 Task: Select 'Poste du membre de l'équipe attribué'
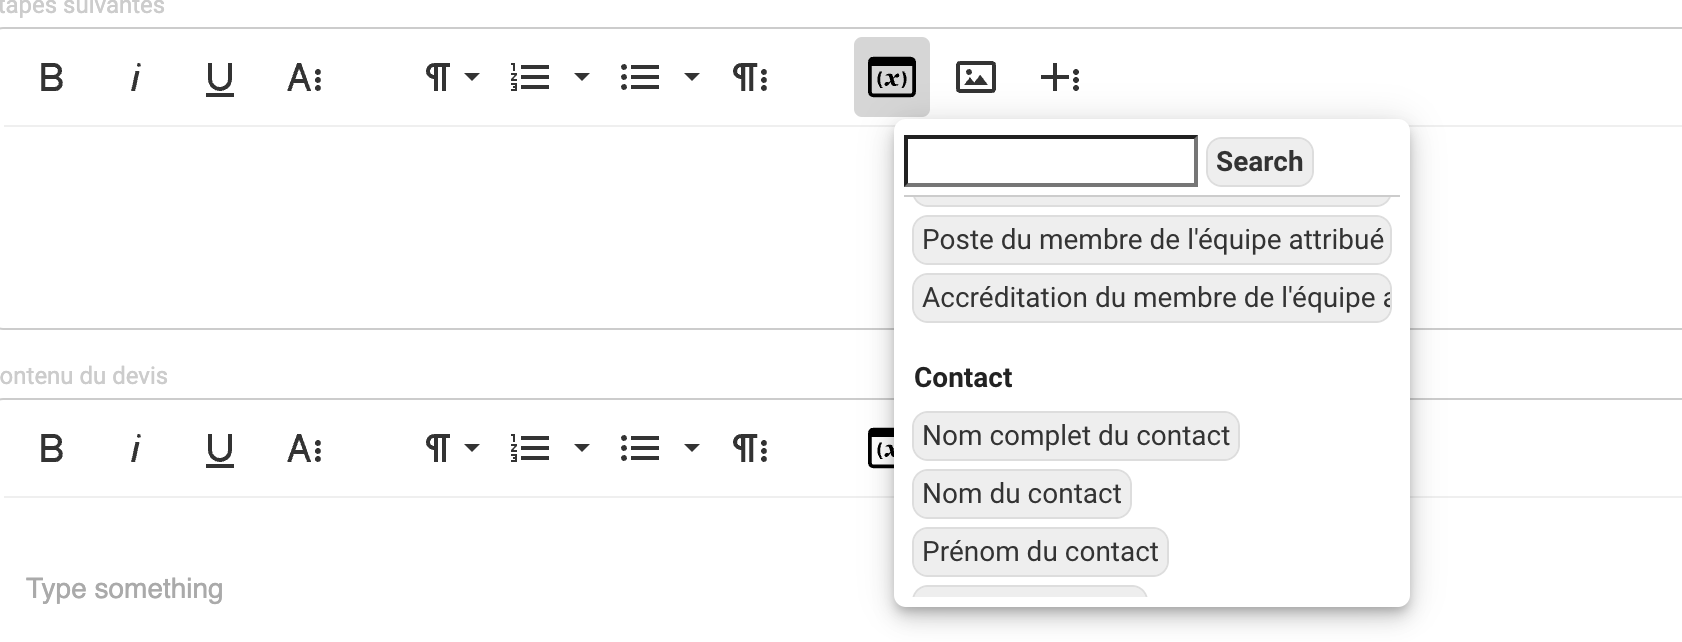tap(1152, 240)
